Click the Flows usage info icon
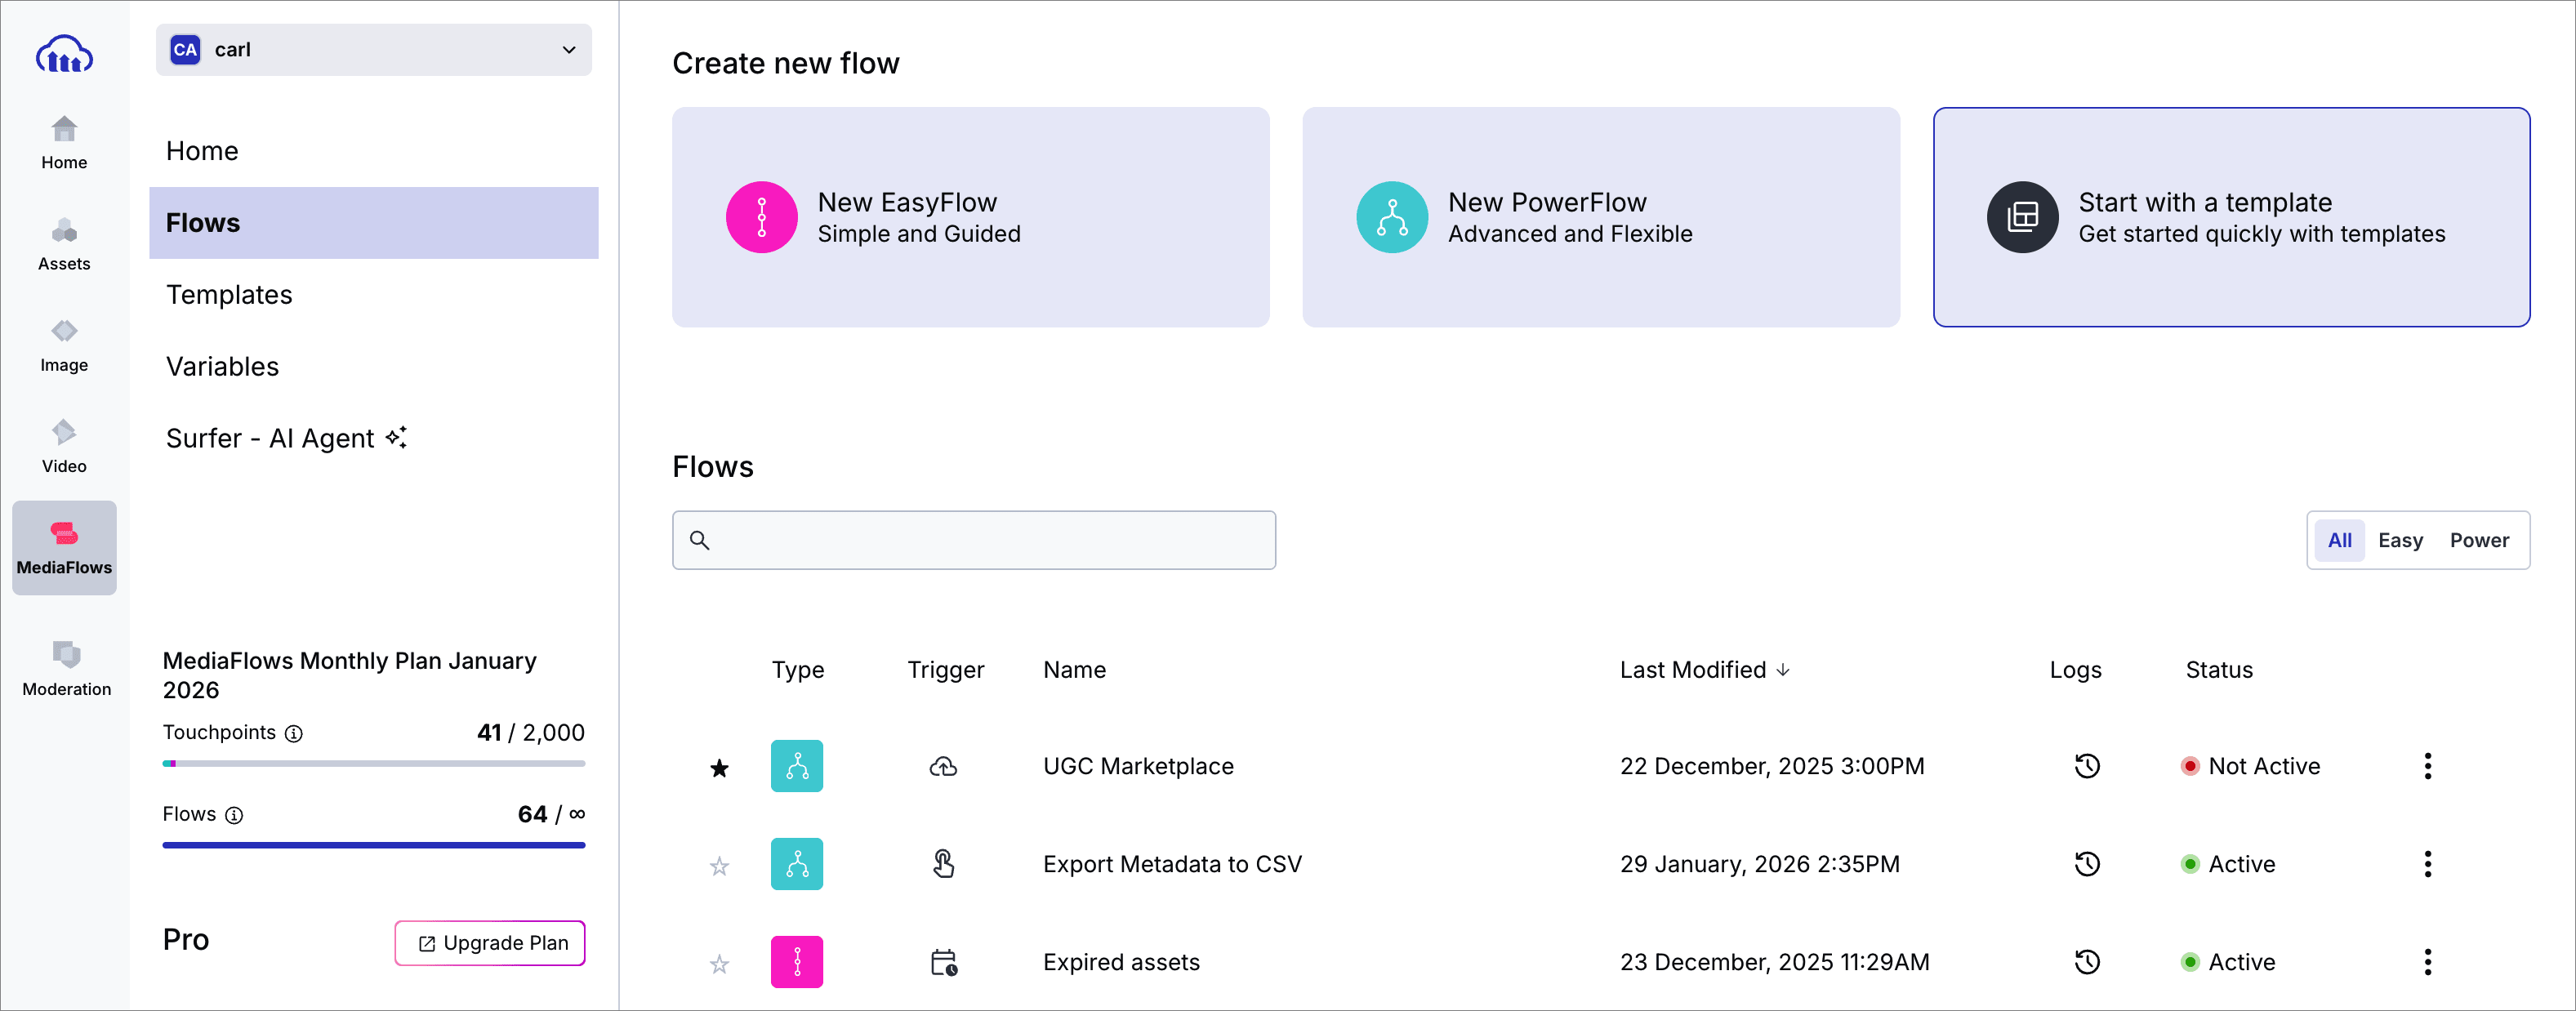This screenshot has height=1011, width=2576. point(234,815)
